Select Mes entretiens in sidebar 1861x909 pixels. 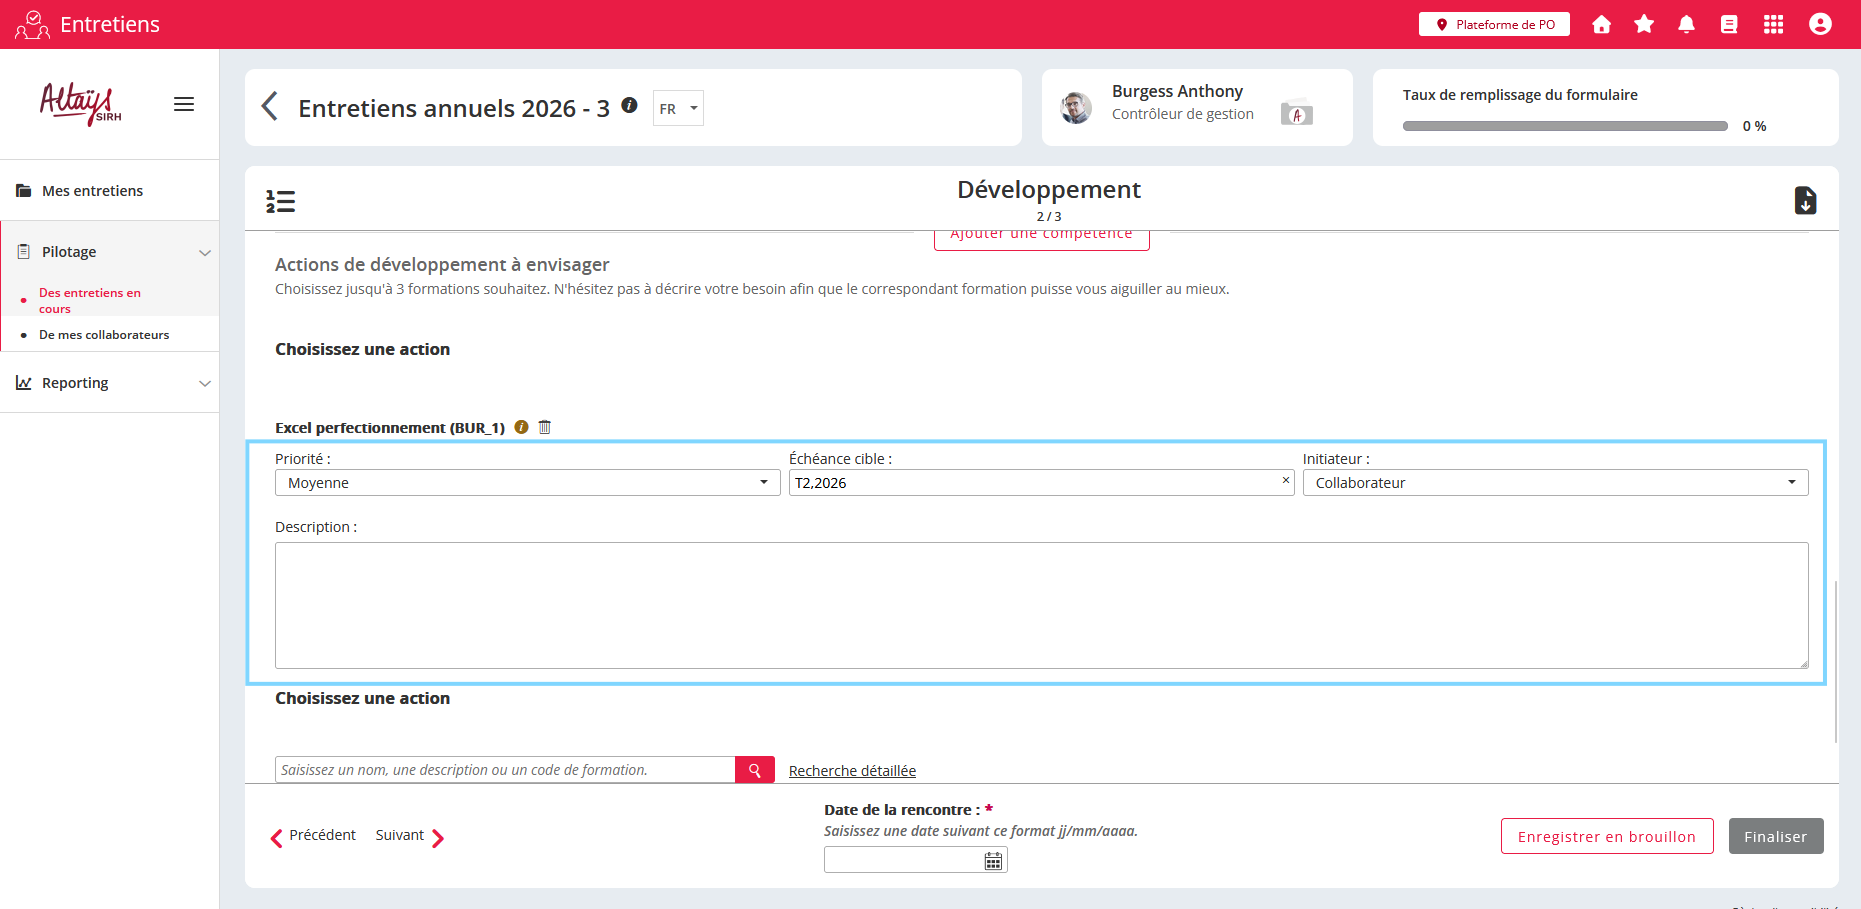coord(92,191)
